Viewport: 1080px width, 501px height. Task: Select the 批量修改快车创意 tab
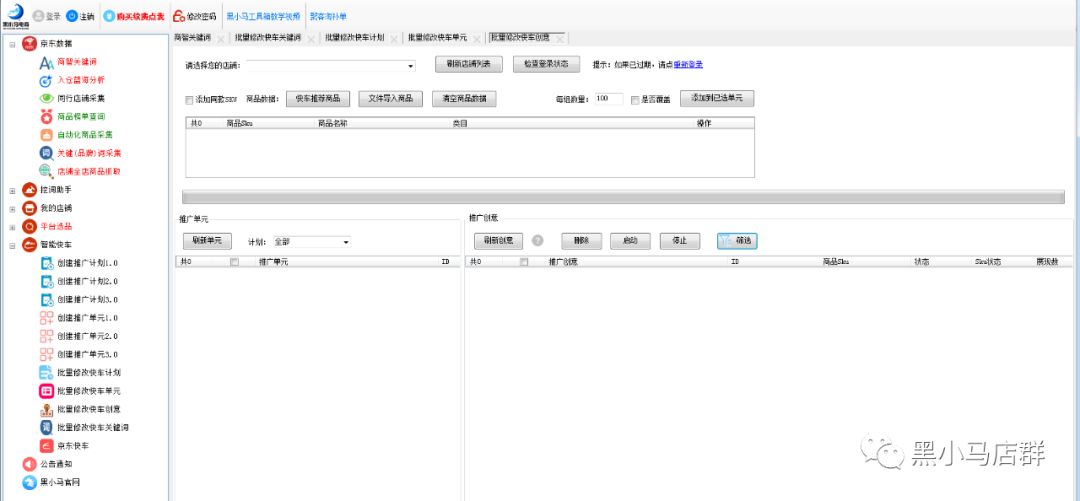(x=520, y=37)
